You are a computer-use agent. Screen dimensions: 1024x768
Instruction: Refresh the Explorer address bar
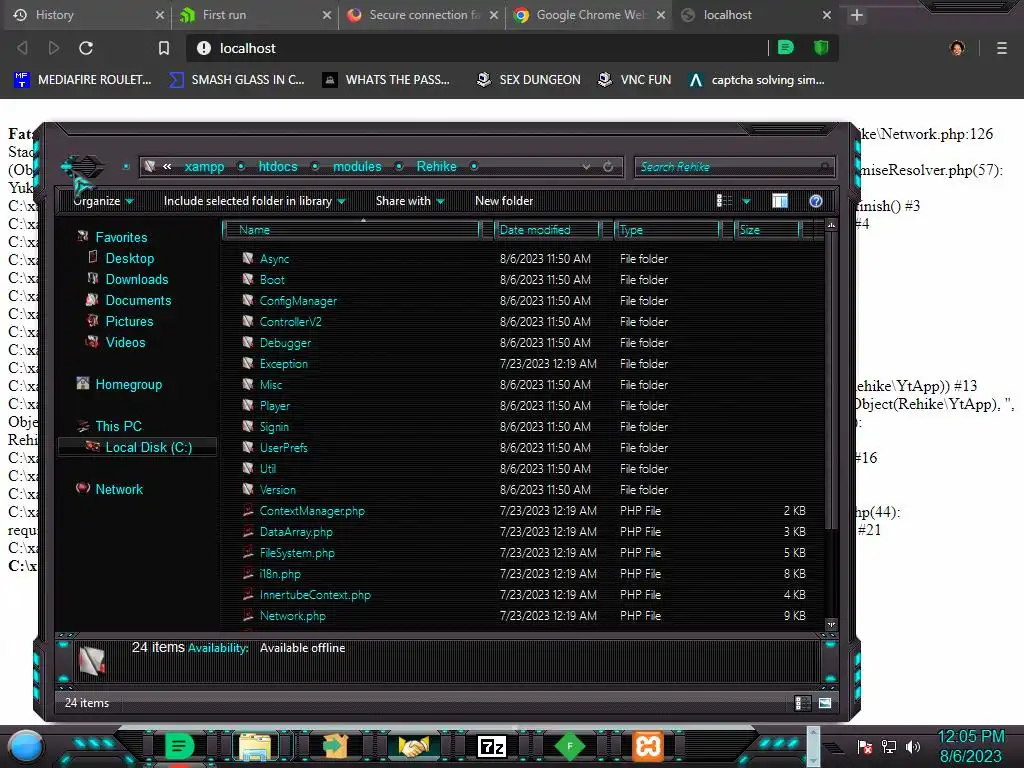tap(608, 167)
